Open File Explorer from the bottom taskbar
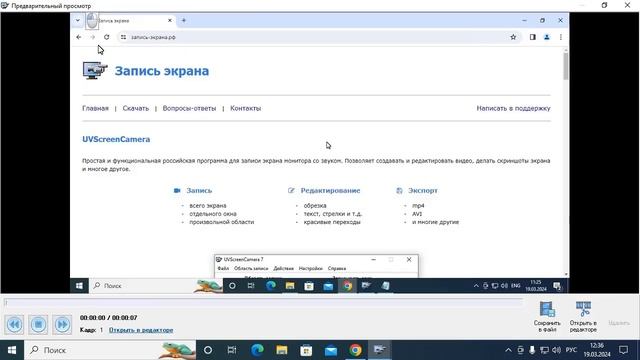The image size is (640, 360). (x=282, y=350)
